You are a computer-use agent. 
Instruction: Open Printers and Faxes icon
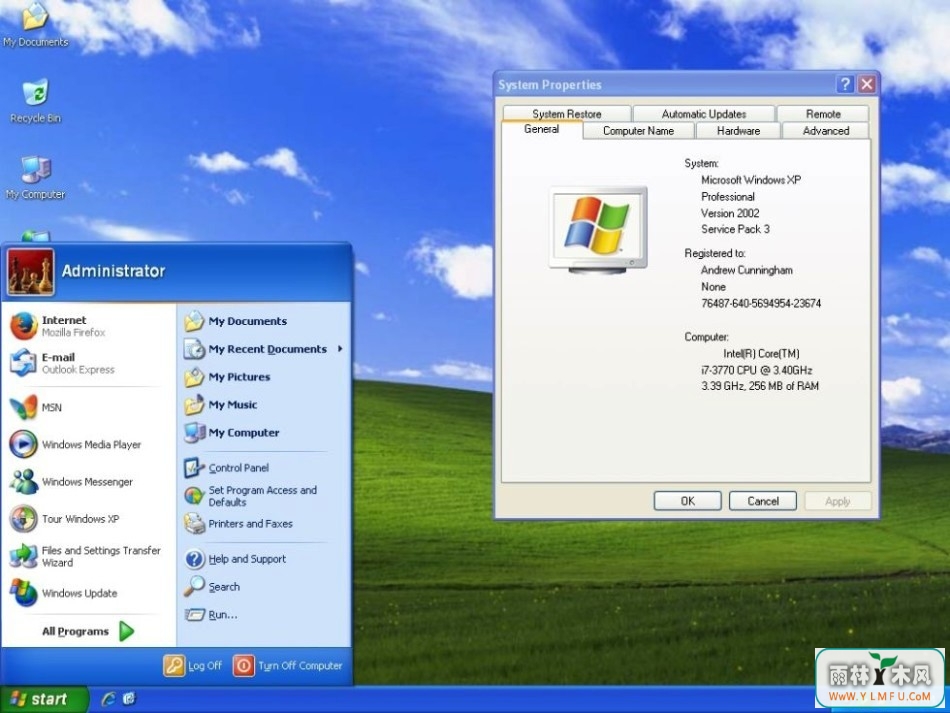tap(194, 523)
